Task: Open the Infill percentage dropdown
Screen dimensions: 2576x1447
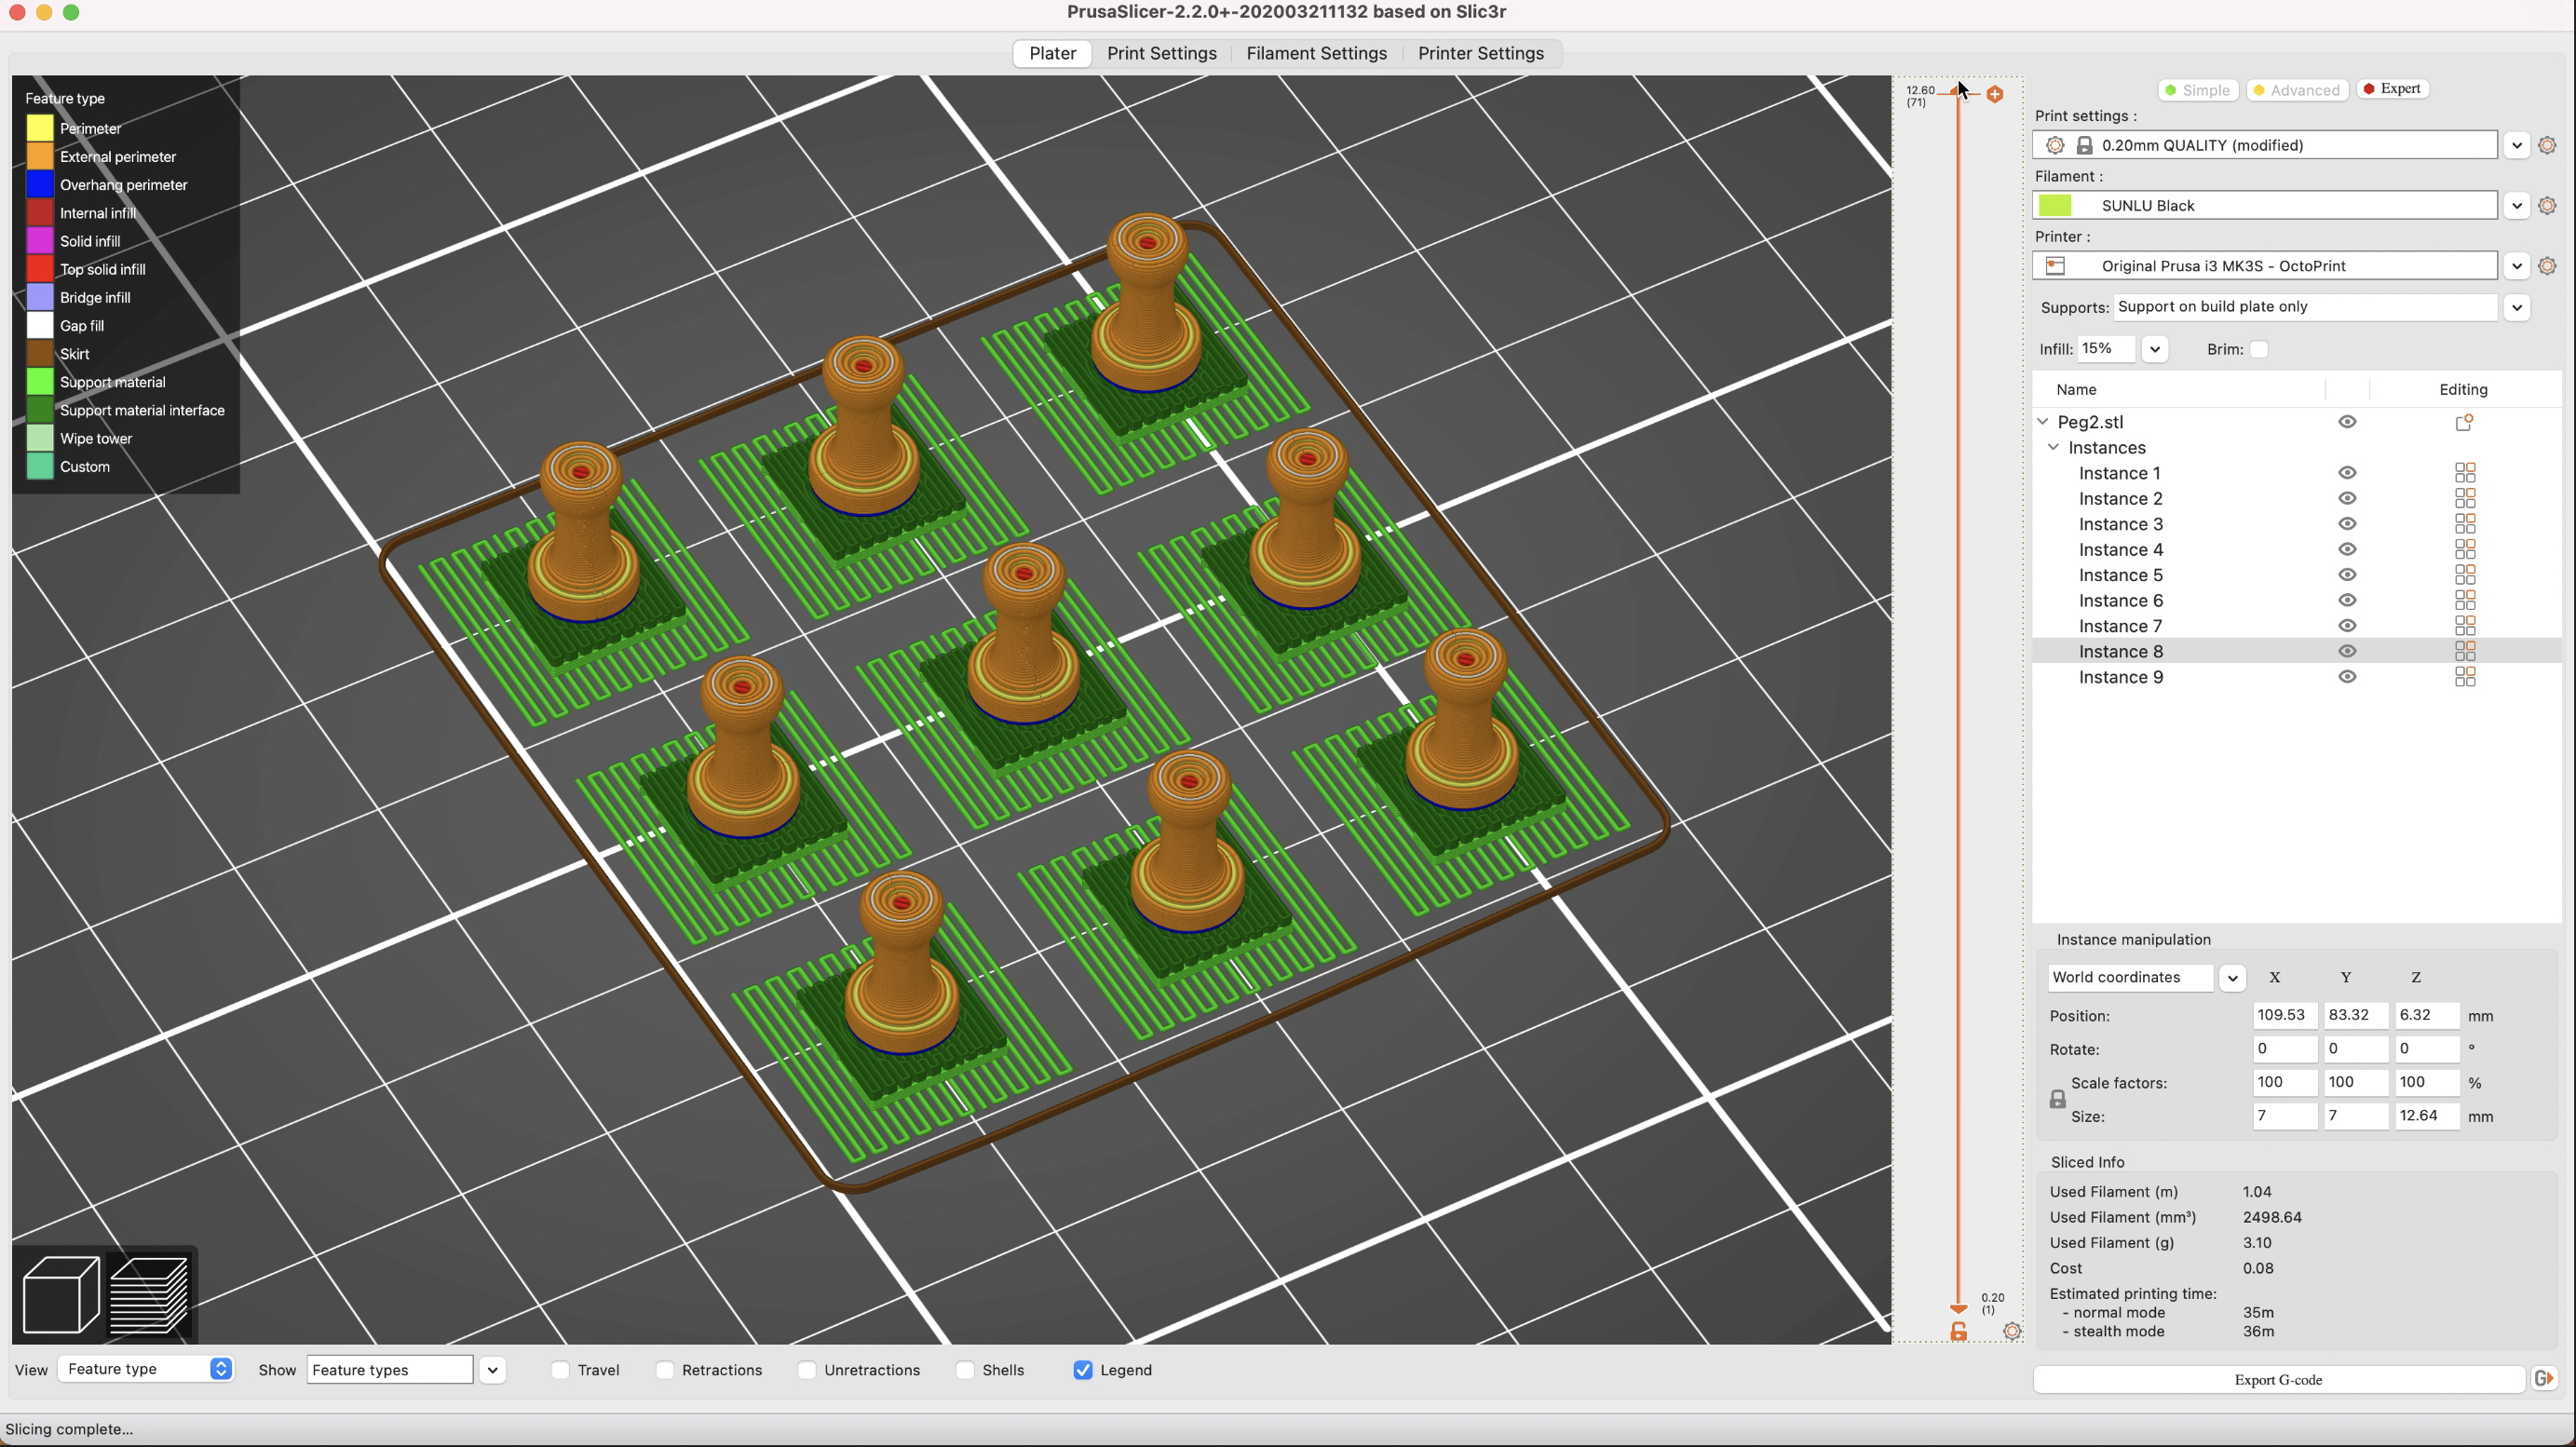Action: (2154, 349)
